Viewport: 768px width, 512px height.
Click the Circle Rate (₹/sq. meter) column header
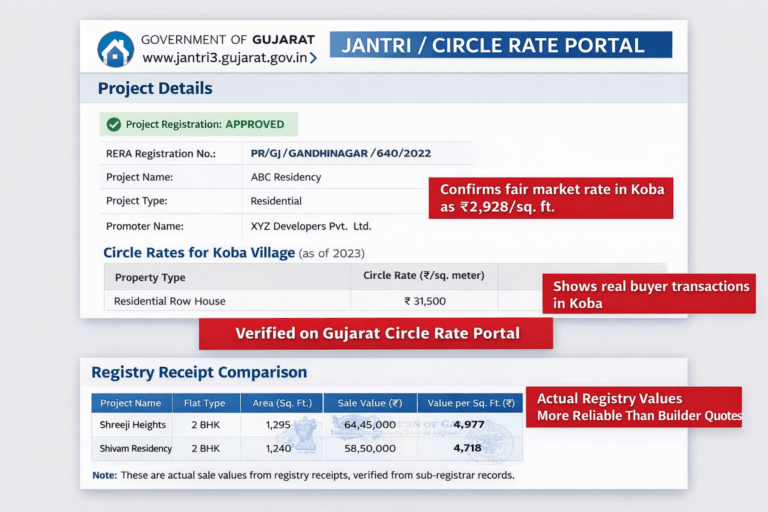[x=424, y=276]
